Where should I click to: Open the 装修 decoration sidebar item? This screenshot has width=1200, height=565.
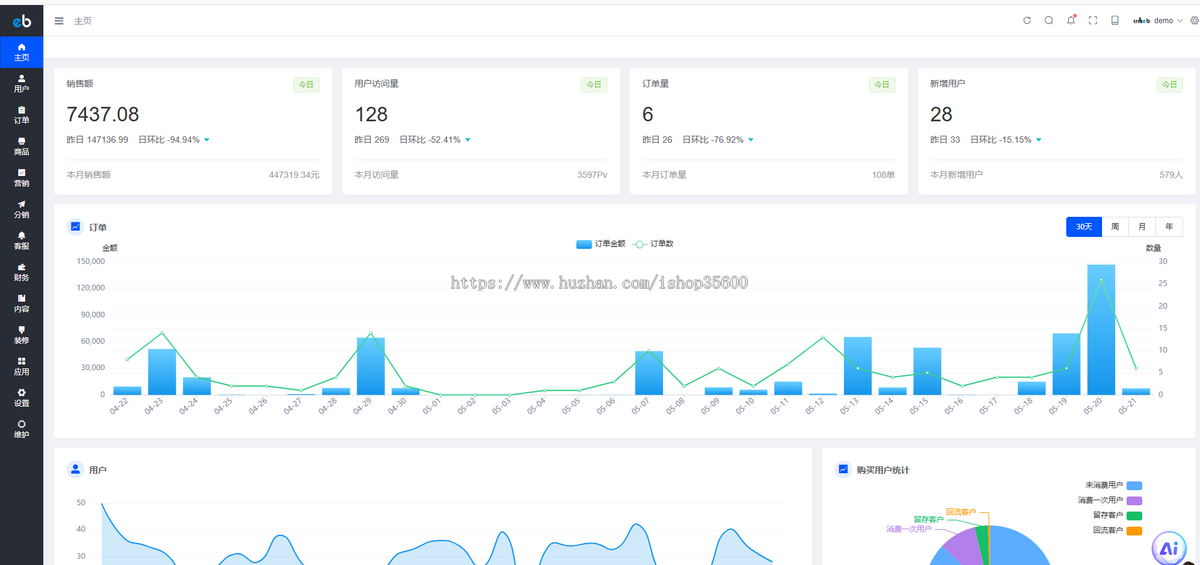coord(21,335)
